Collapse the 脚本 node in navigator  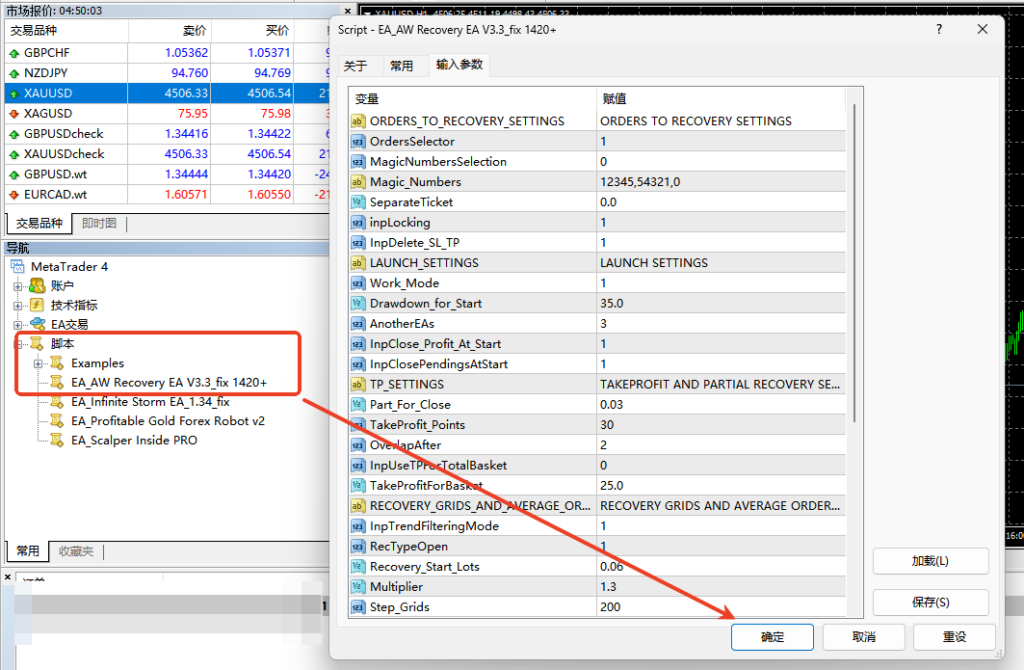[18, 344]
